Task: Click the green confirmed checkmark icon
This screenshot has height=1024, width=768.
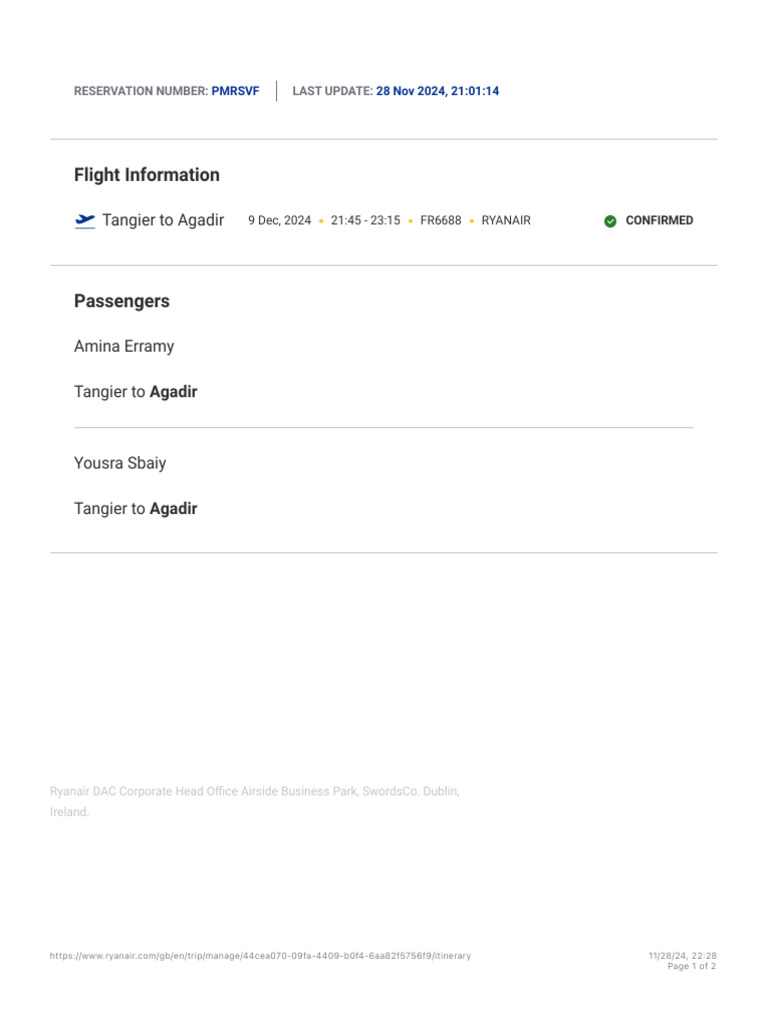Action: [x=610, y=221]
